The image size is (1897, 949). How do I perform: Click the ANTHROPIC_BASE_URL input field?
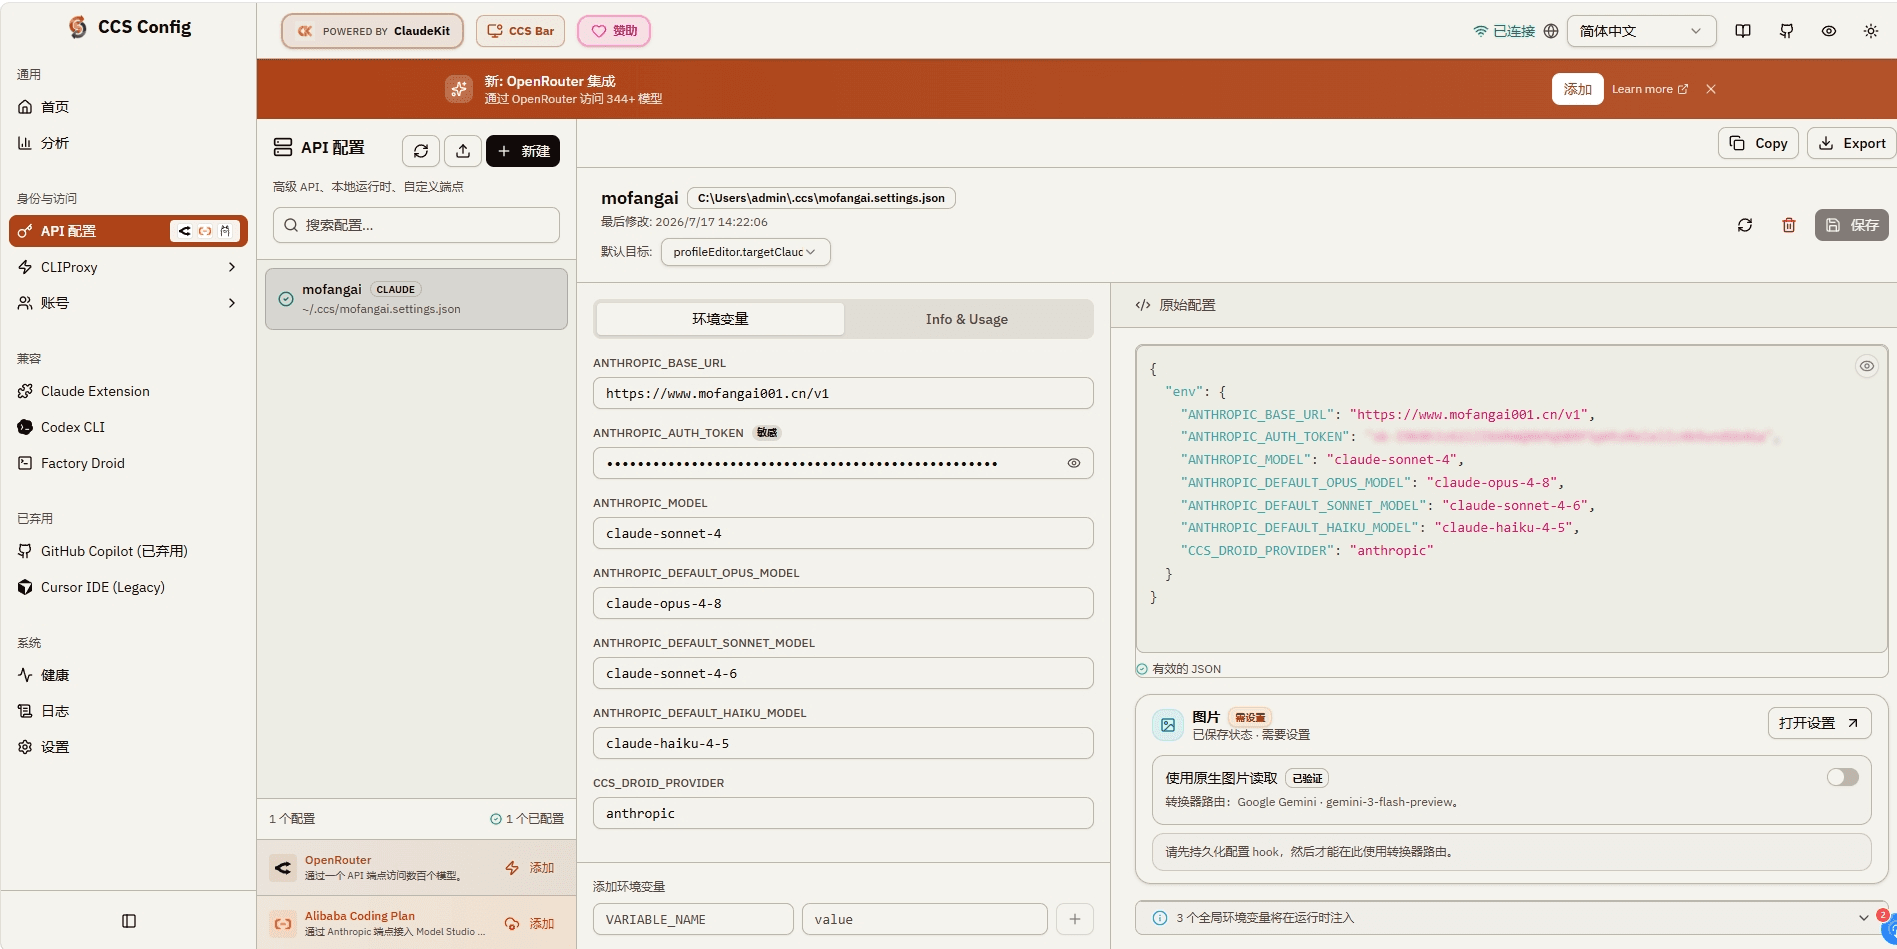click(x=843, y=393)
